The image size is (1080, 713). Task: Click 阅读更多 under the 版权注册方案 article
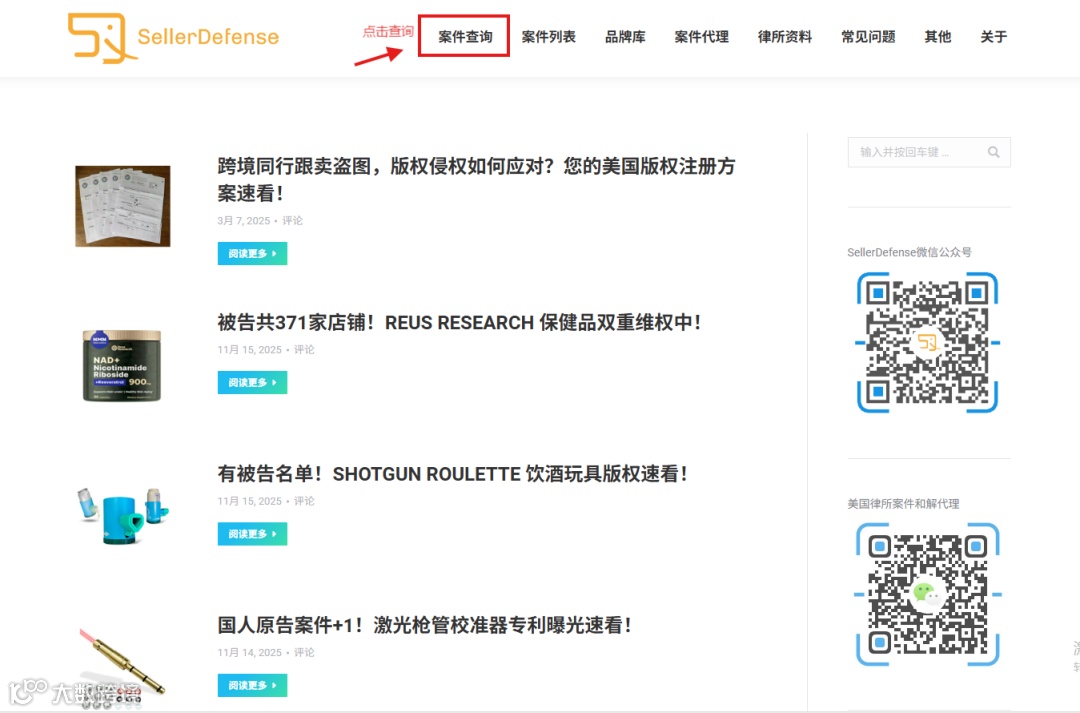point(252,254)
